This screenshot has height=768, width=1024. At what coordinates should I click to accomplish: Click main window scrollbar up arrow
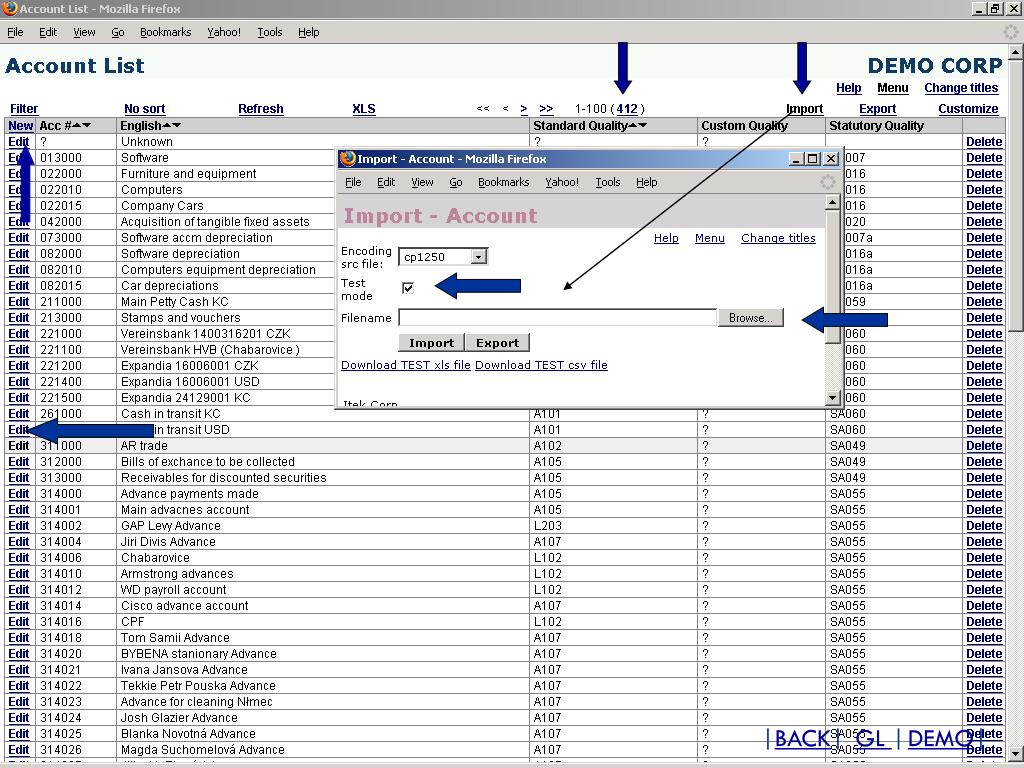(x=1016, y=52)
